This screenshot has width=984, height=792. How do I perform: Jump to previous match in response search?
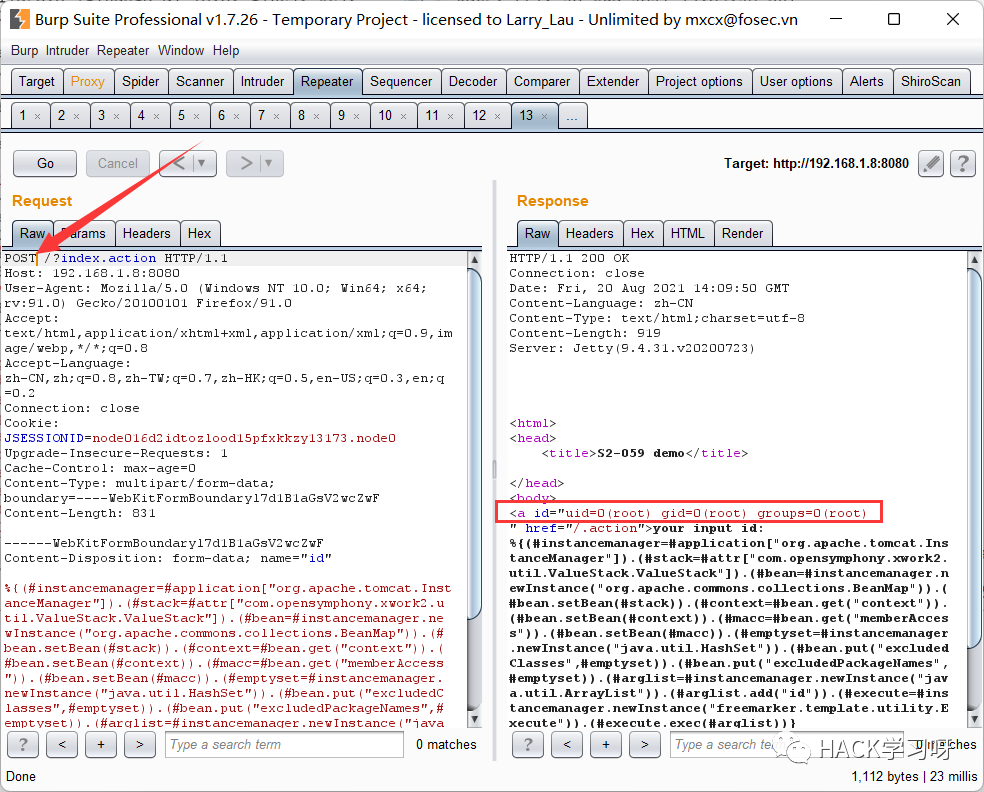(567, 745)
